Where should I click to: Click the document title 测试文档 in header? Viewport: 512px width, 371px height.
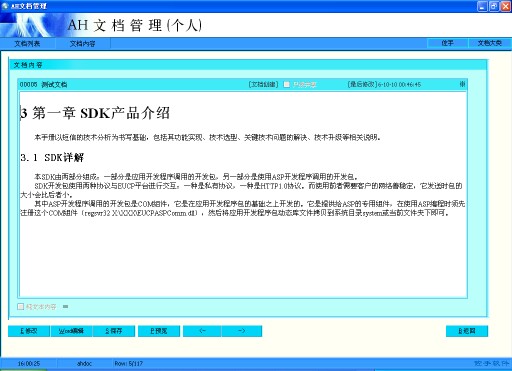(54, 84)
